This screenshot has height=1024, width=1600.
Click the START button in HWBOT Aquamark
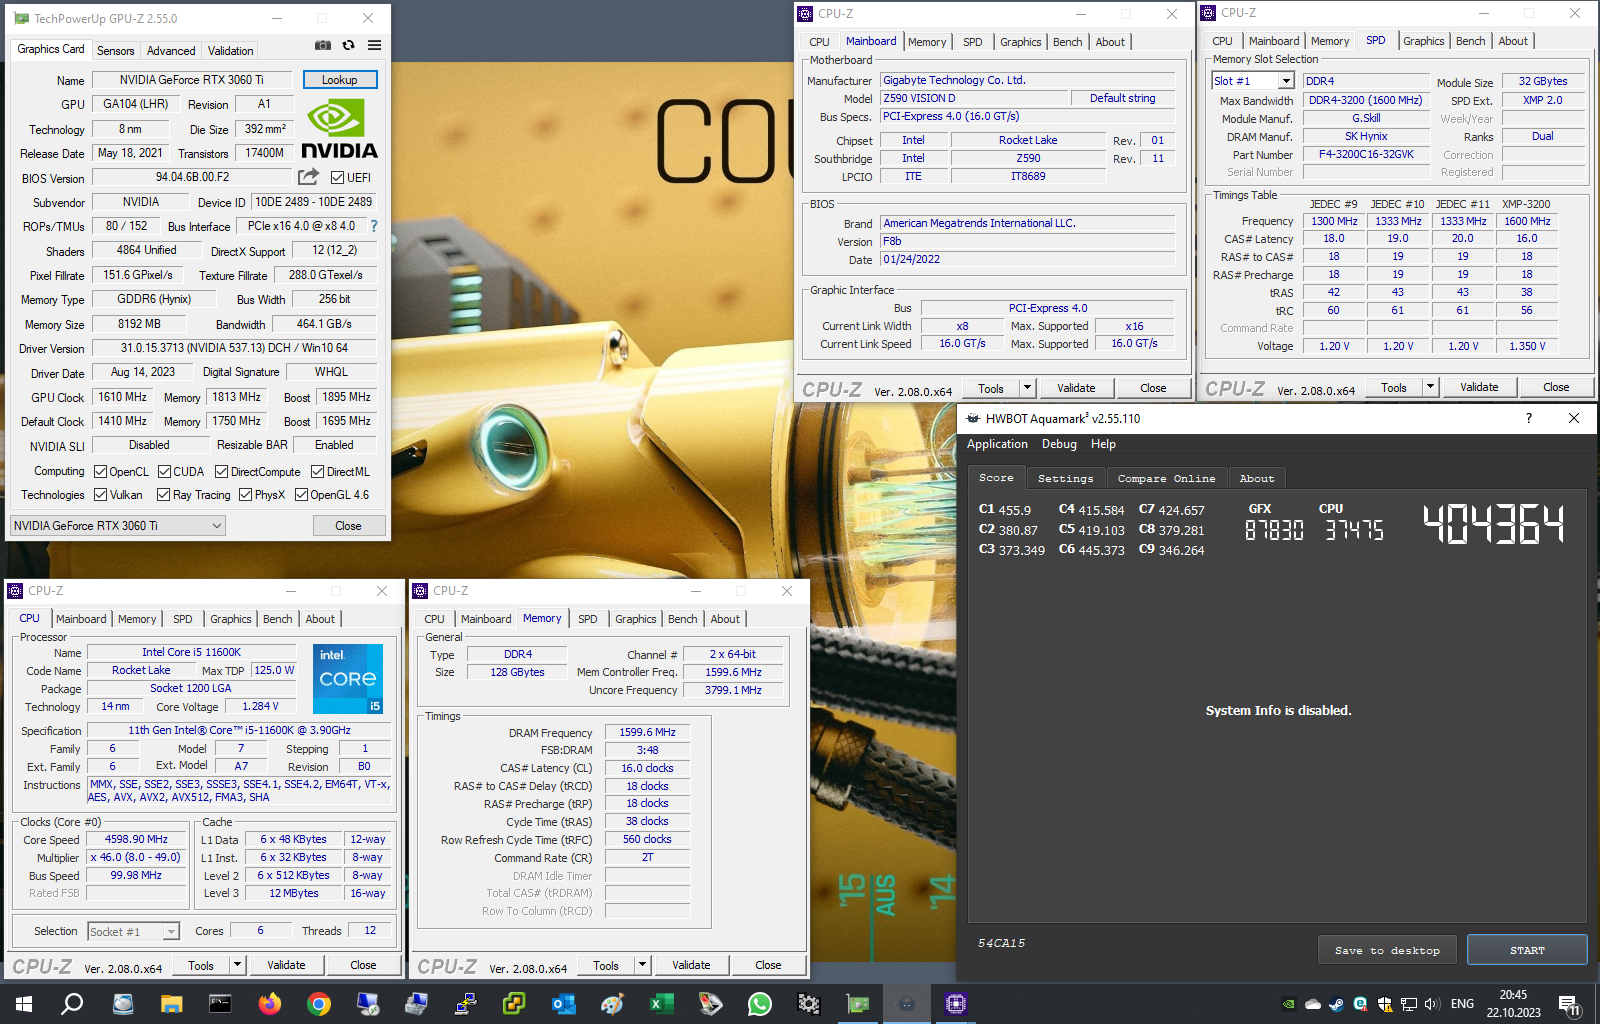tap(1527, 950)
